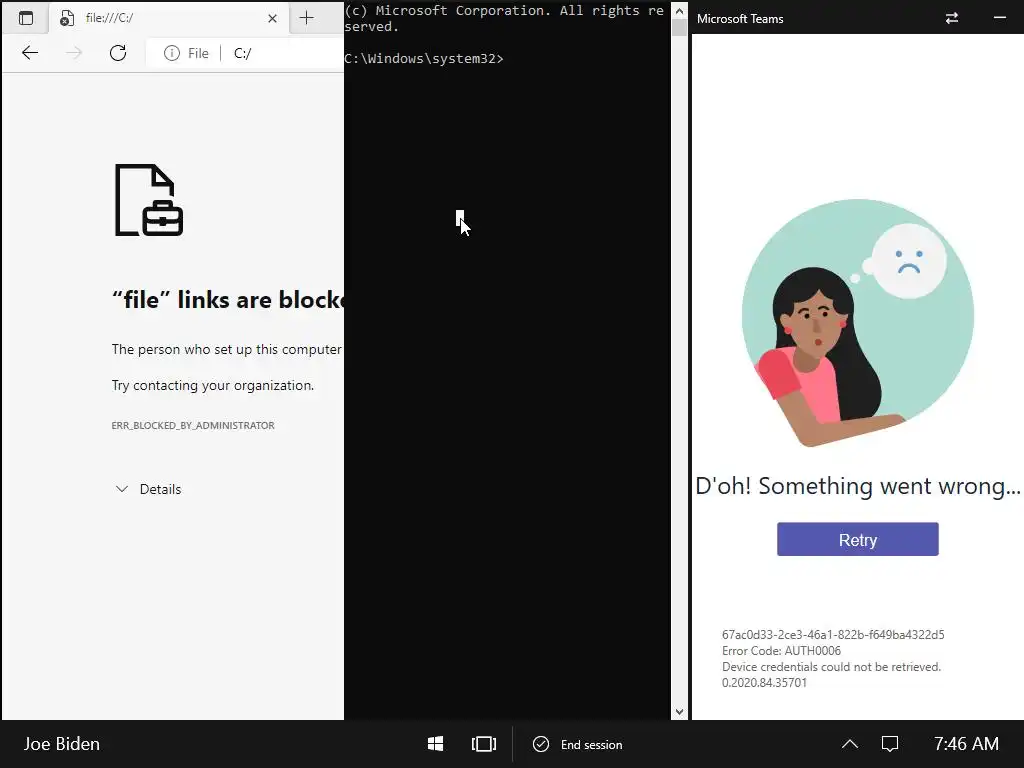This screenshot has height=768, width=1024.
Task: Open the Action Center notifications icon
Action: (x=890, y=744)
